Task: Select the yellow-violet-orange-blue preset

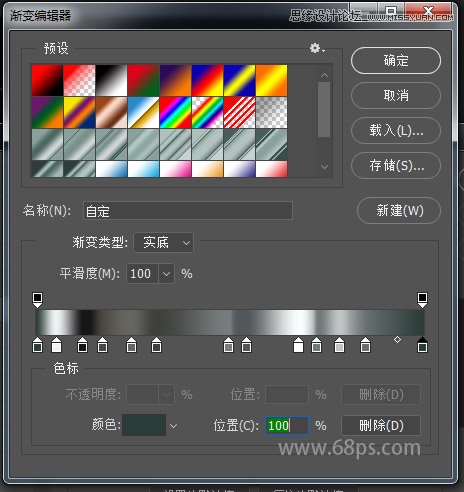Action: coord(79,112)
